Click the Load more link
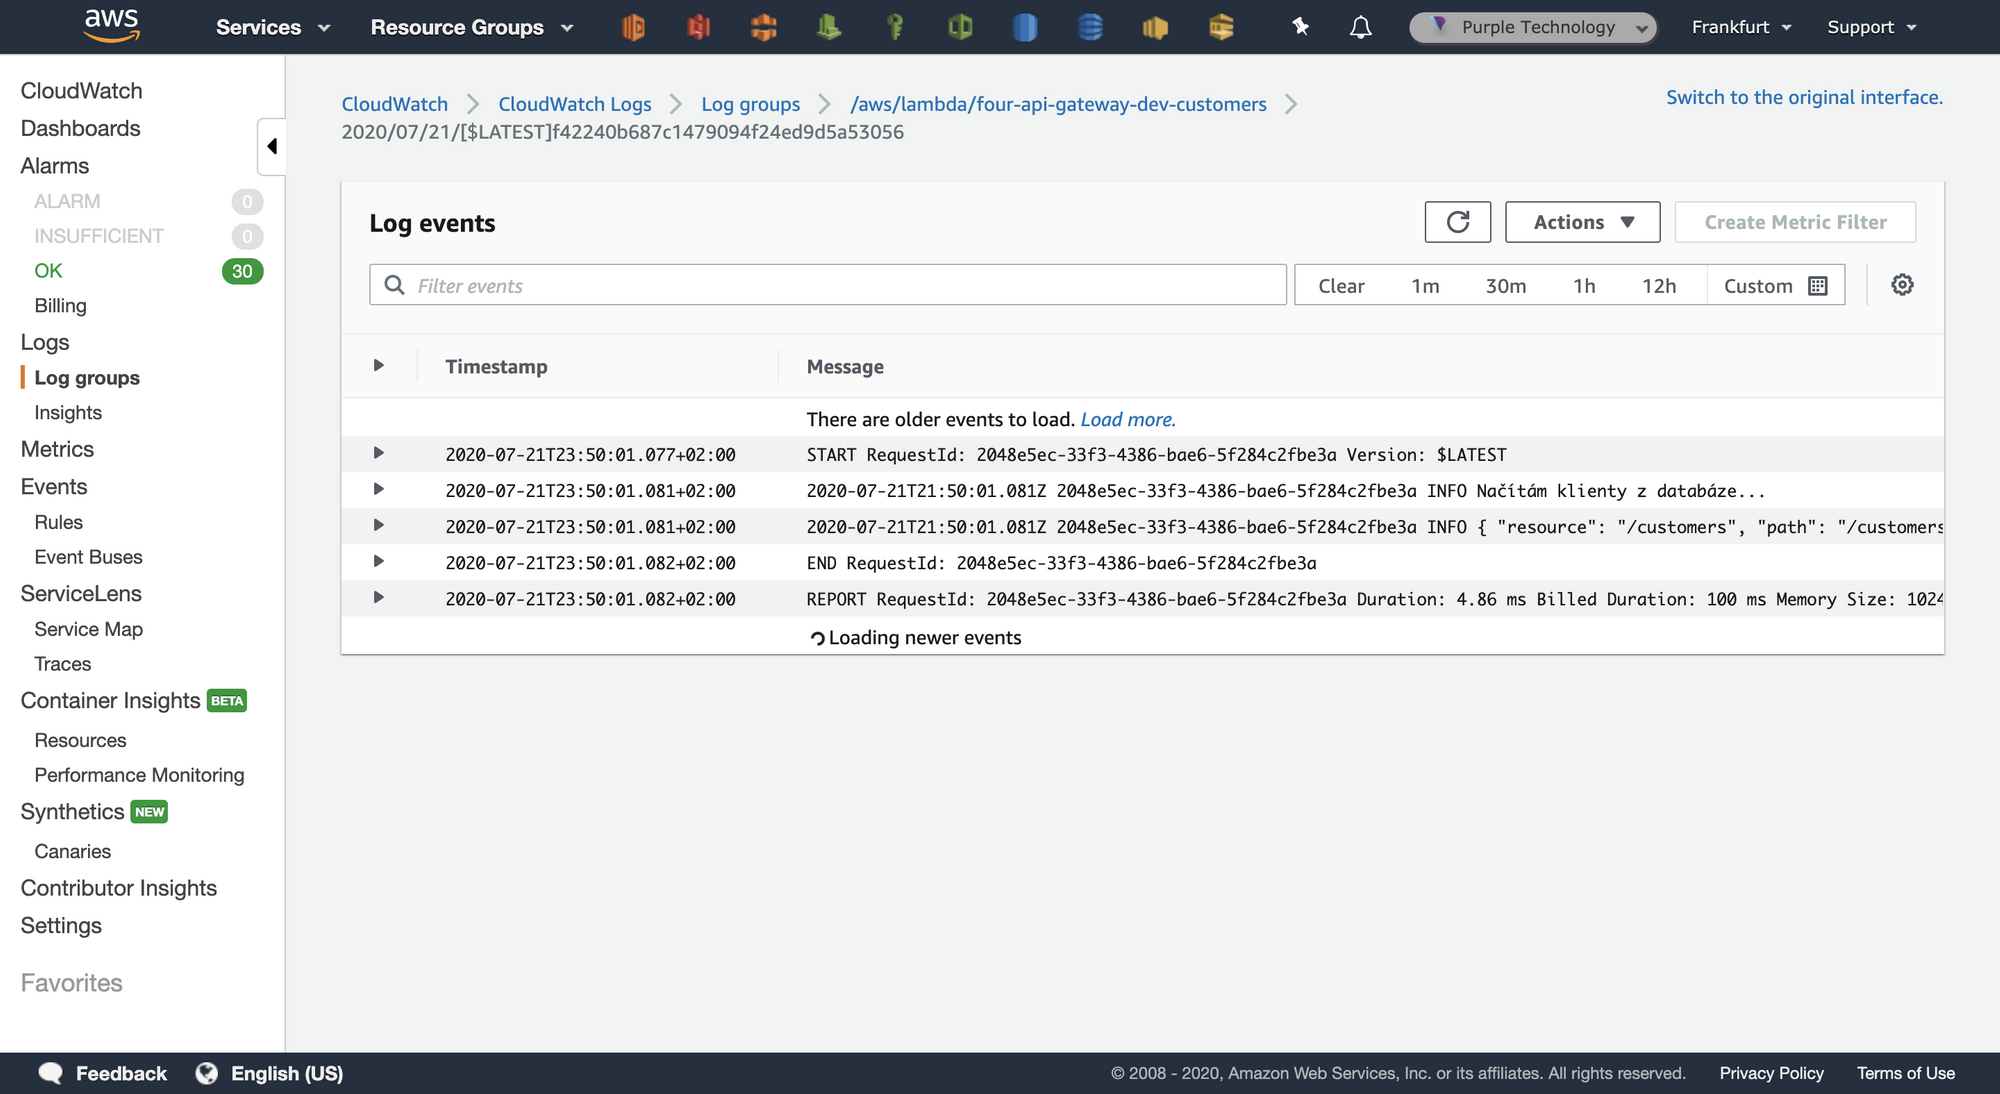The height and width of the screenshot is (1094, 2000). click(1127, 420)
